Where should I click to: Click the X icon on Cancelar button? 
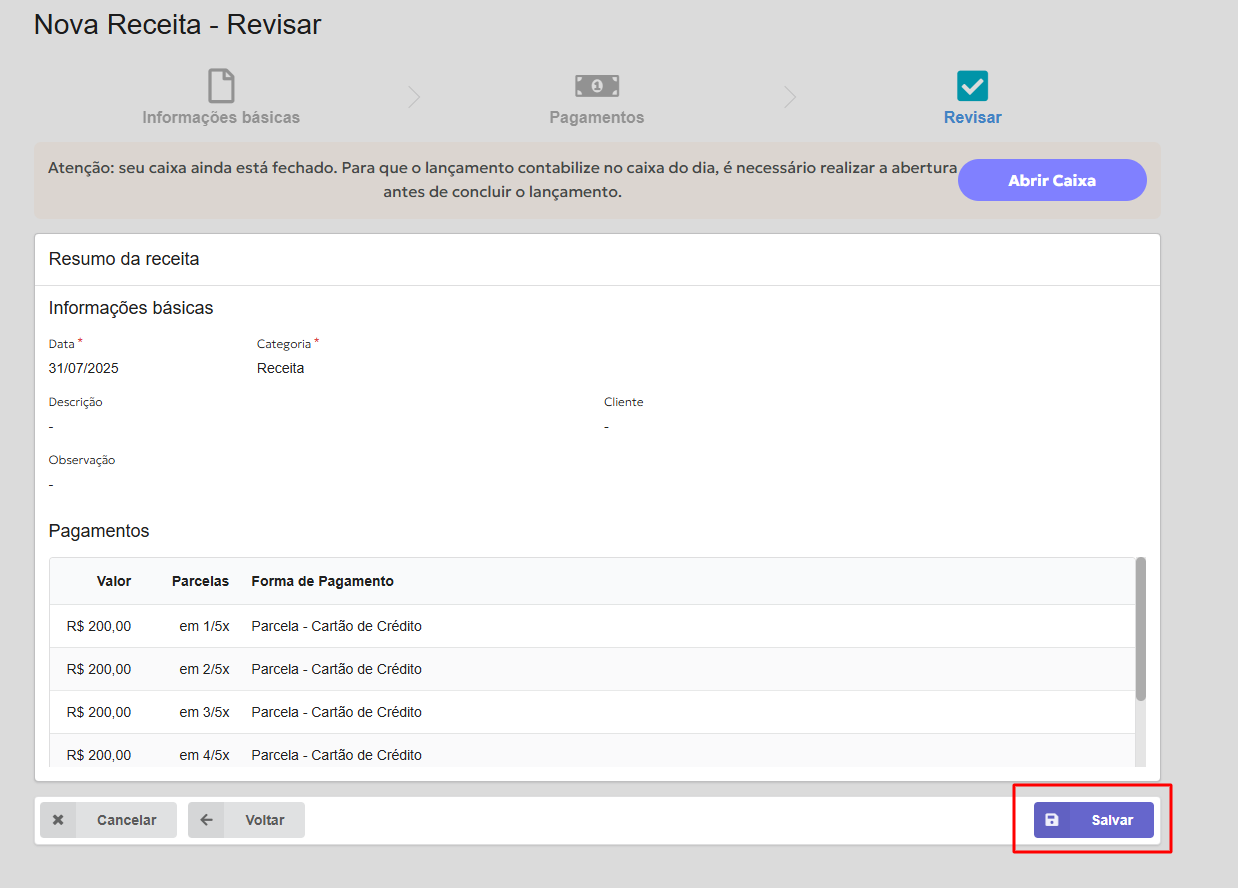pyautogui.click(x=58, y=820)
